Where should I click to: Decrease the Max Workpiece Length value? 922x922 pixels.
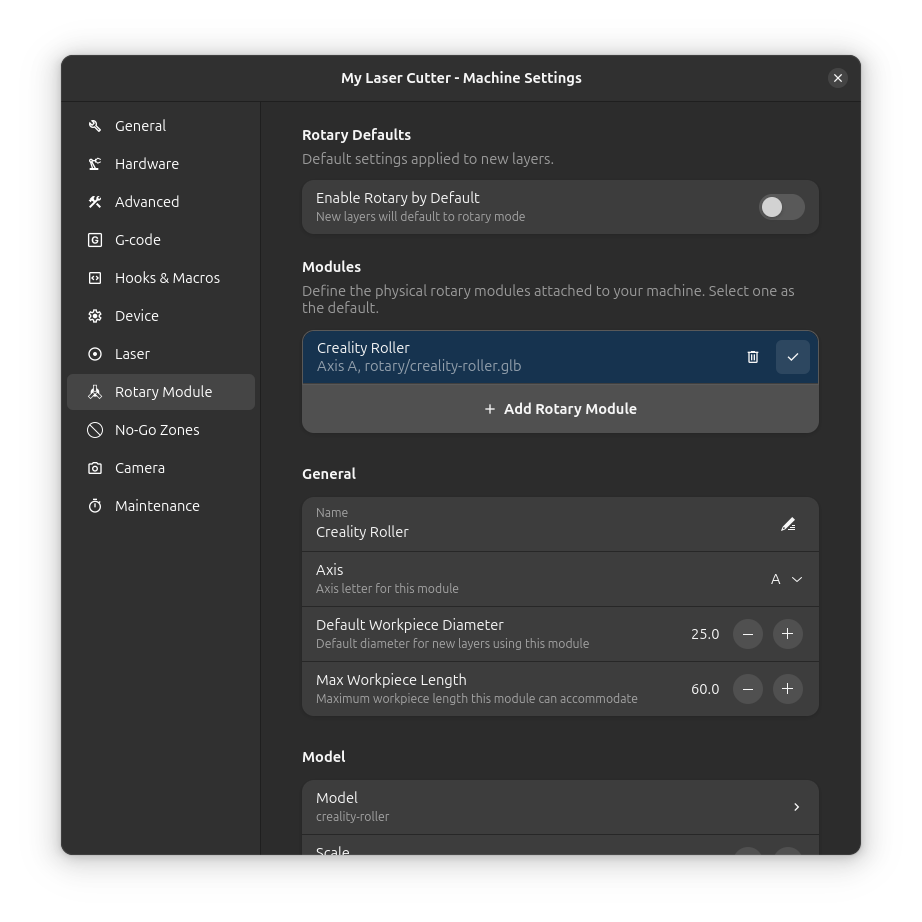[748, 689]
